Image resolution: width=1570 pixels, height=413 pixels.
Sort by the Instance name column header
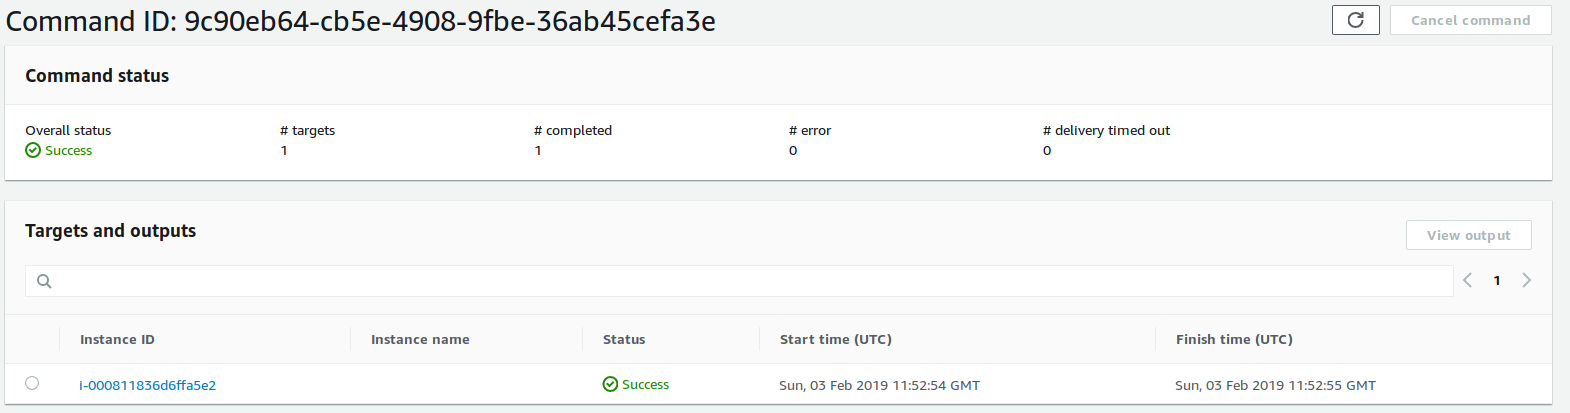click(x=420, y=340)
